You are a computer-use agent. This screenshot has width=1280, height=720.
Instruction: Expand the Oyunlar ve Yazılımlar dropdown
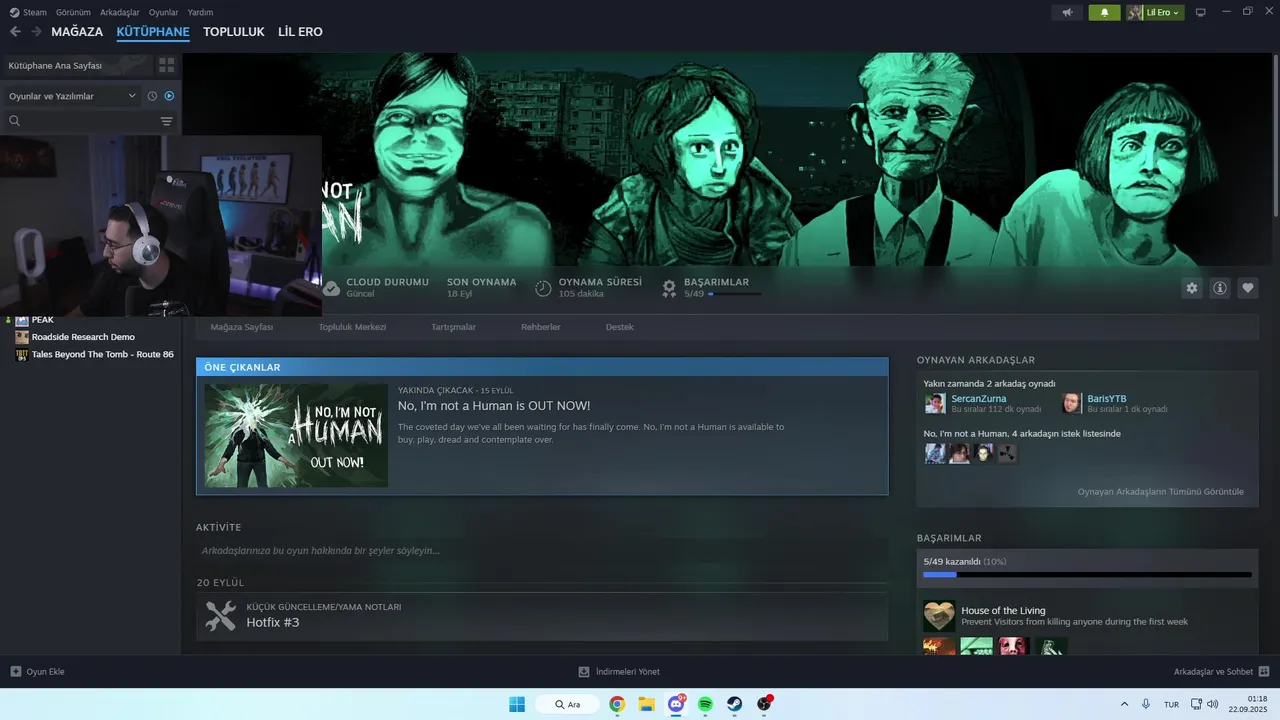click(x=72, y=96)
